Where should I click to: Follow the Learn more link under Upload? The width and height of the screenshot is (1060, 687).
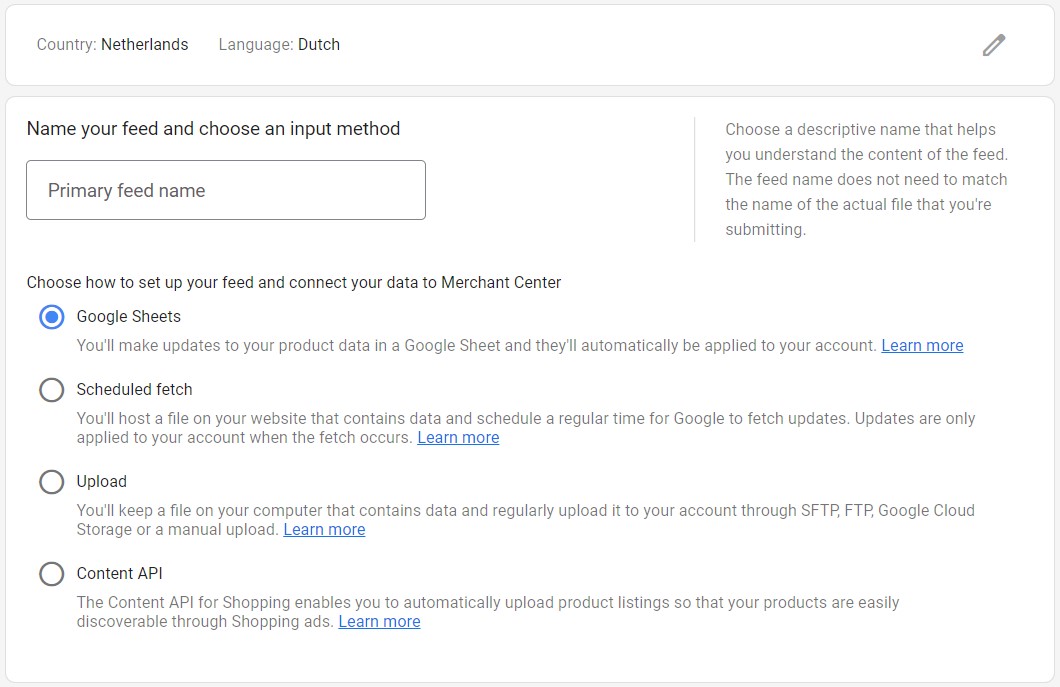[324, 529]
